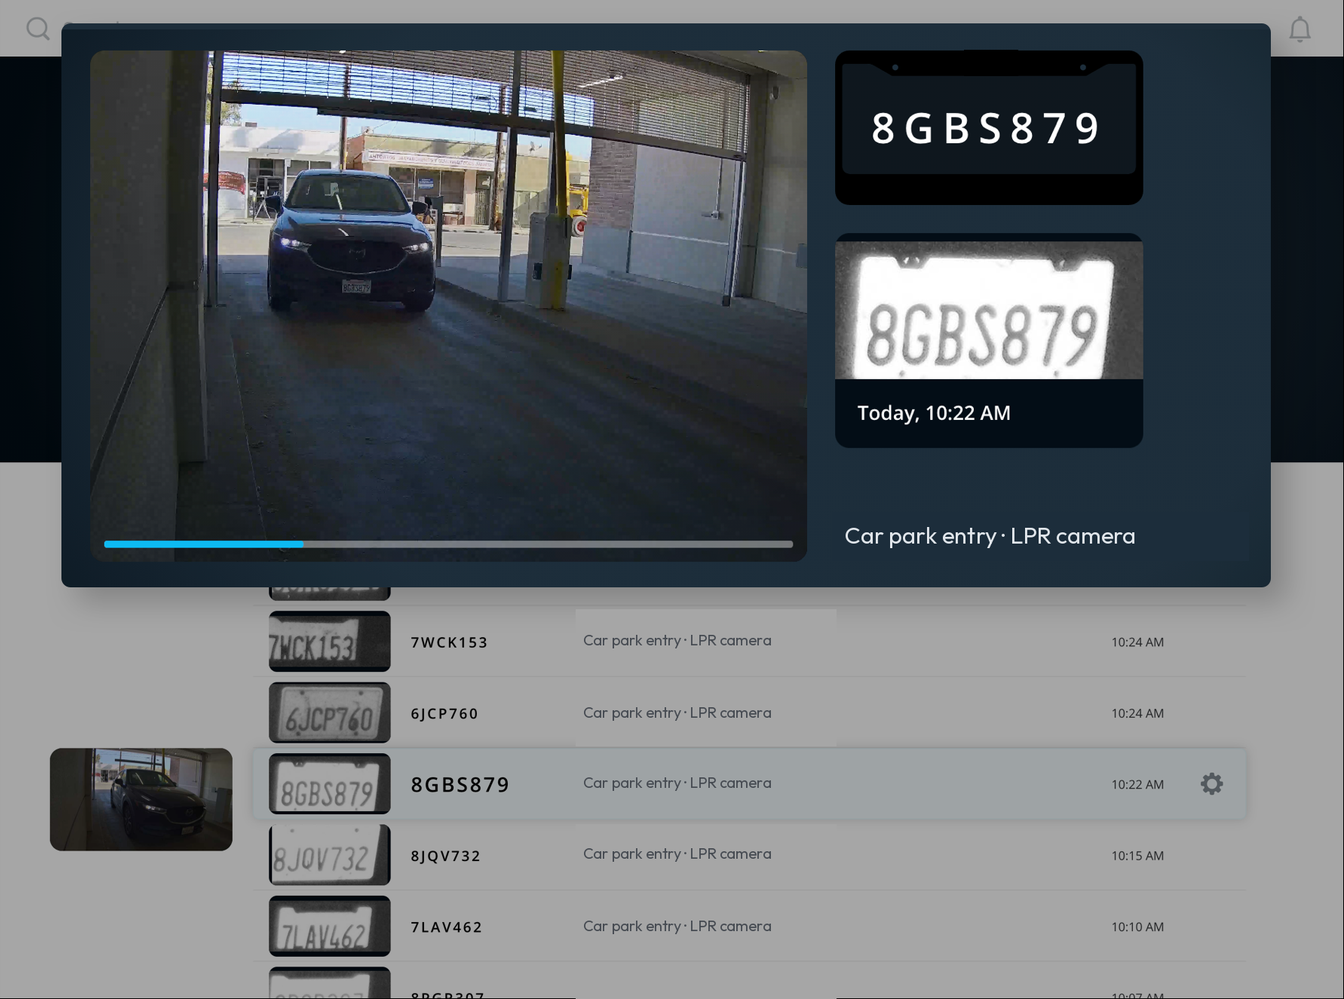Image resolution: width=1344 pixels, height=999 pixels.
Task: Click camera label in 7WCK153 row
Action: click(677, 640)
